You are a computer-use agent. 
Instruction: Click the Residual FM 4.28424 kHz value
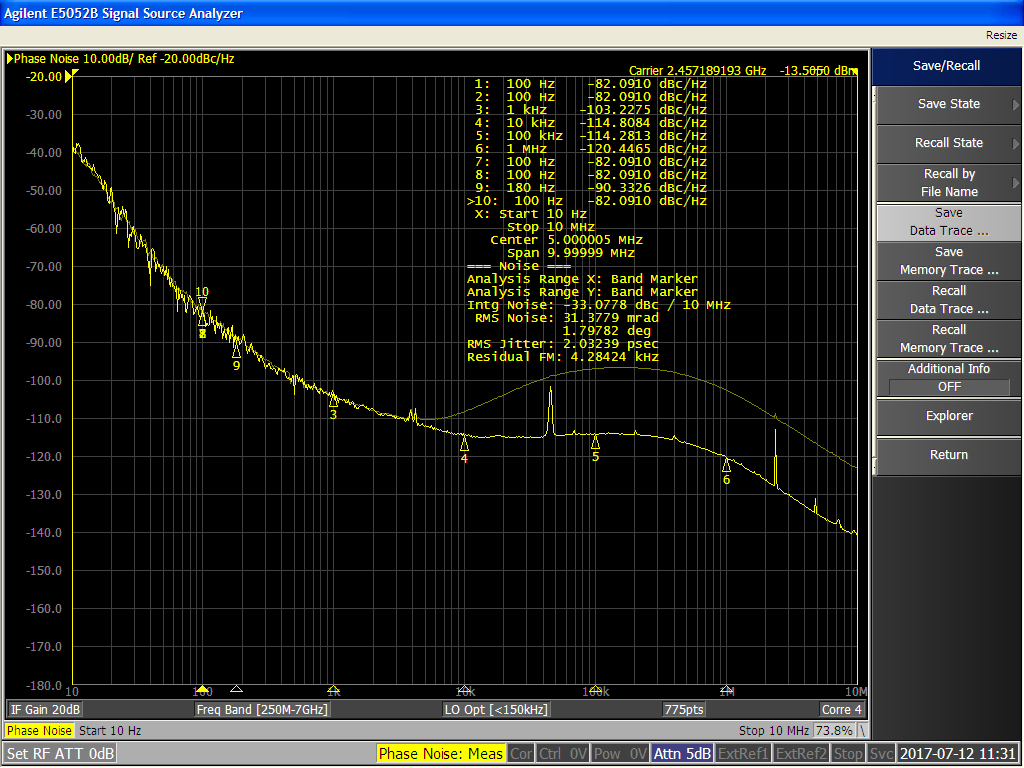pos(563,357)
